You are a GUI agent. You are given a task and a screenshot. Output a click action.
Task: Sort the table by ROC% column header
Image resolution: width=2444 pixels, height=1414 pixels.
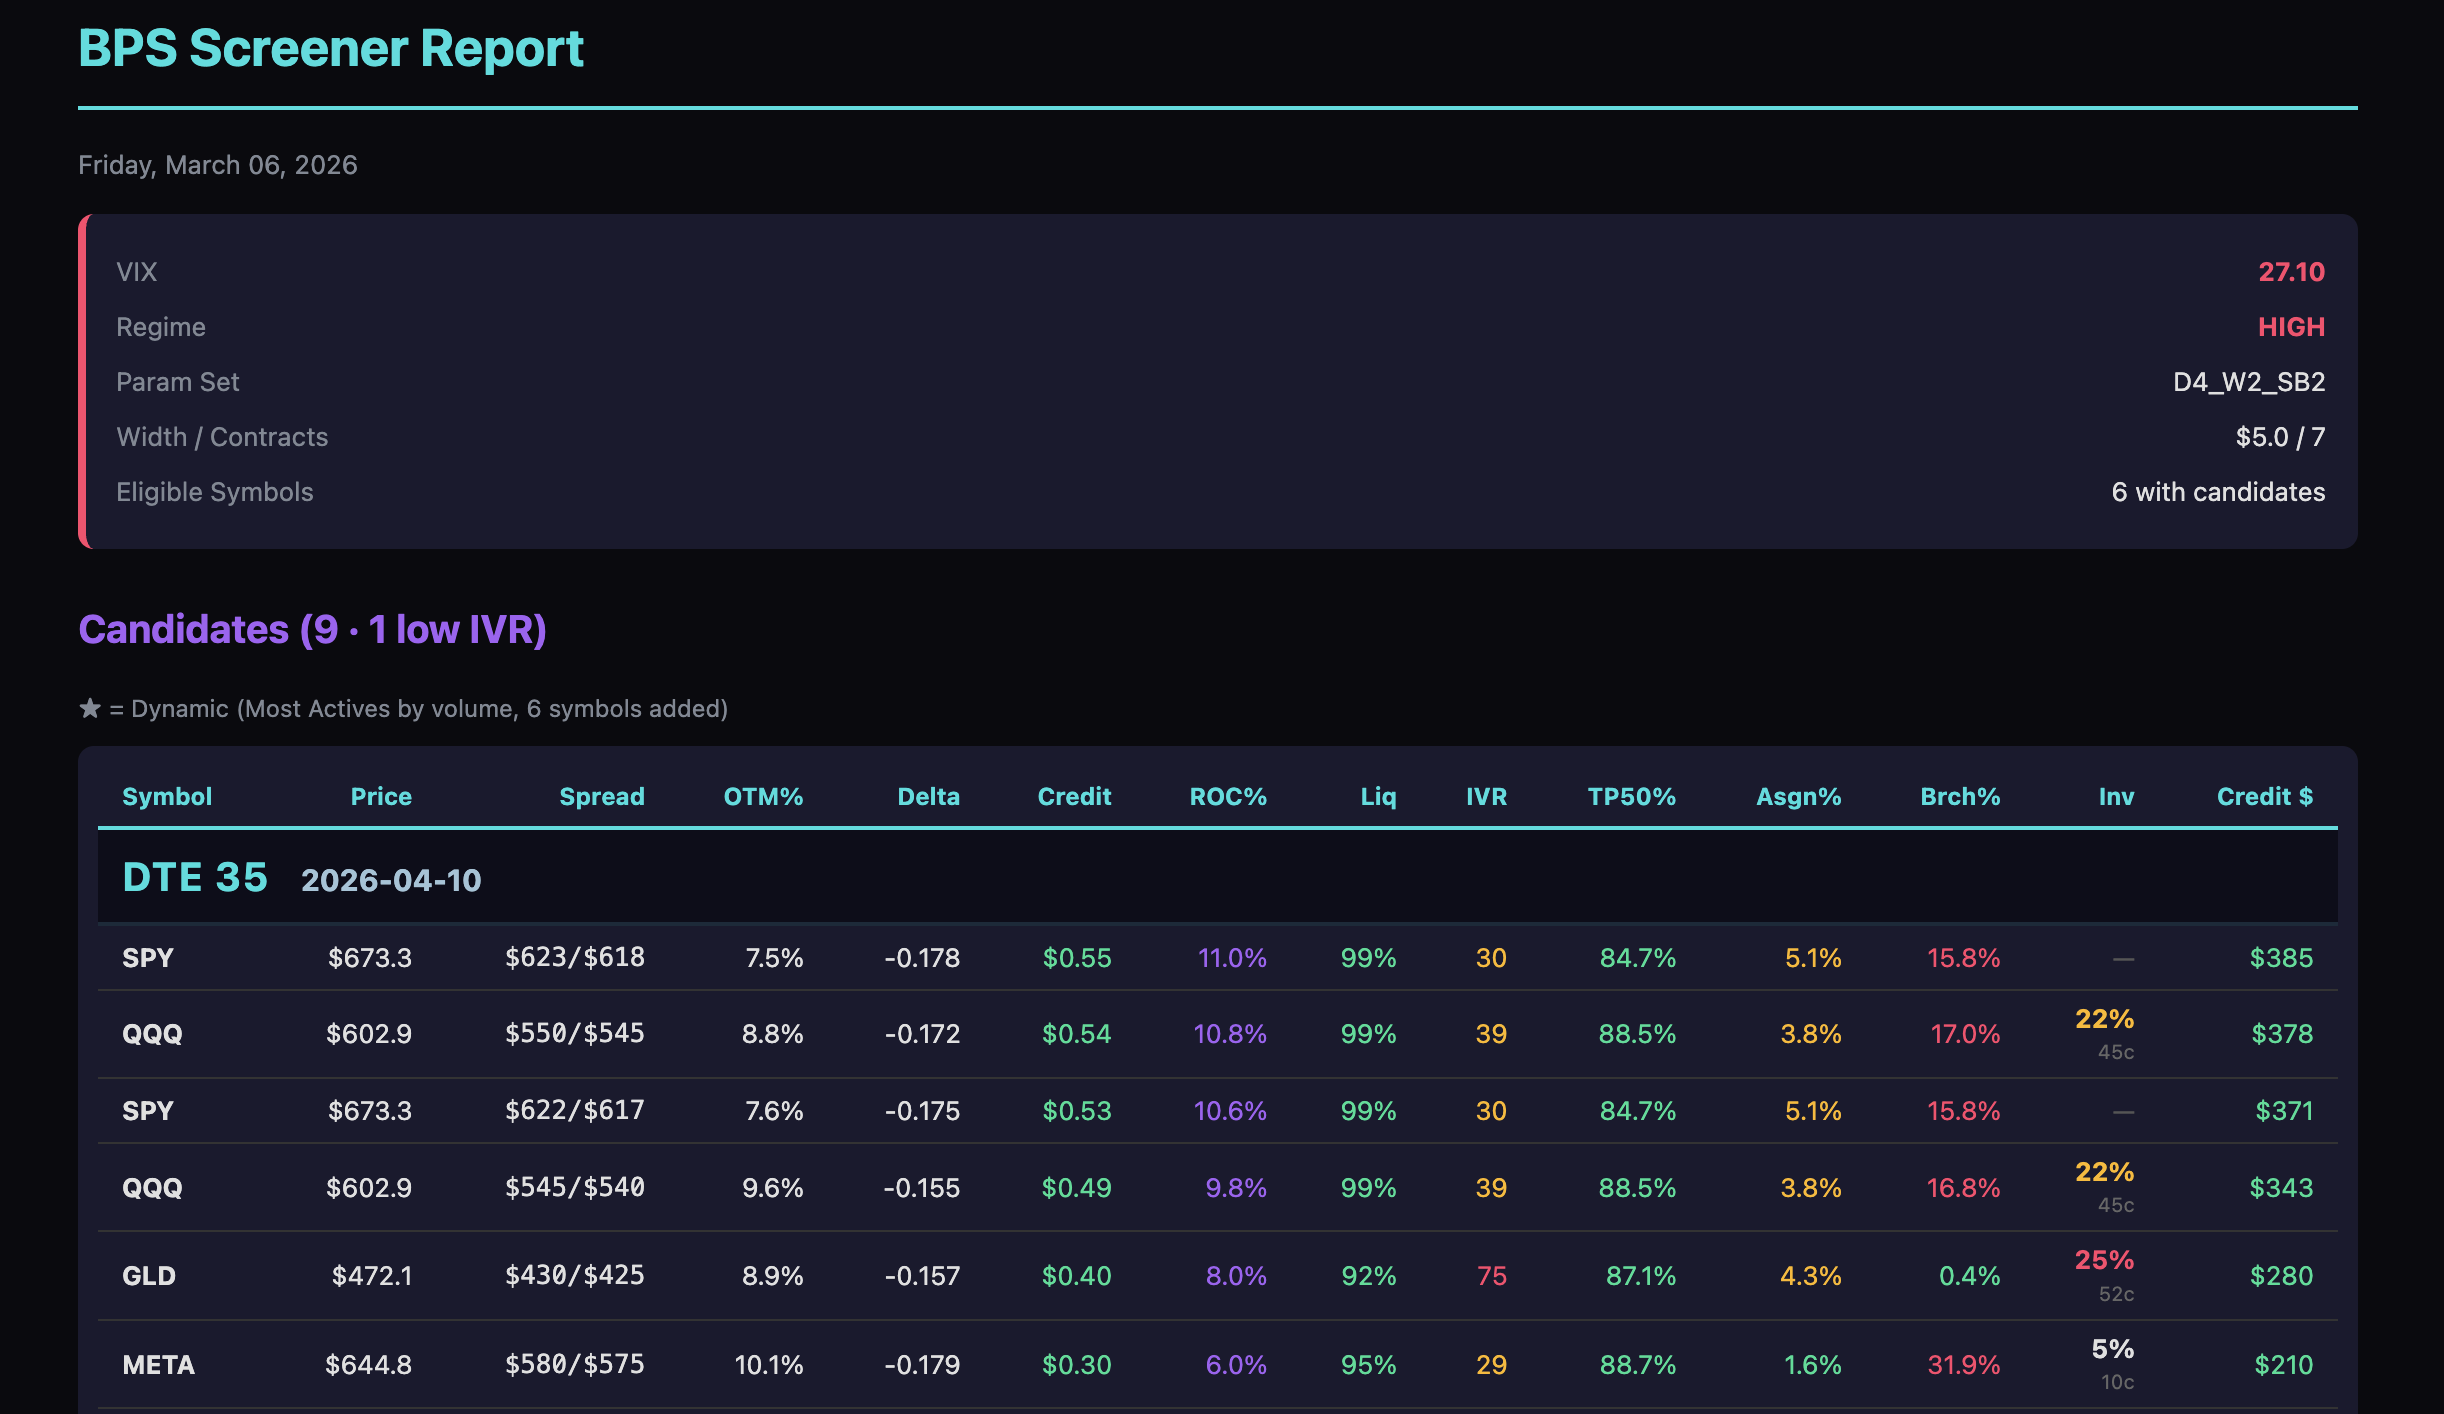tap(1228, 796)
